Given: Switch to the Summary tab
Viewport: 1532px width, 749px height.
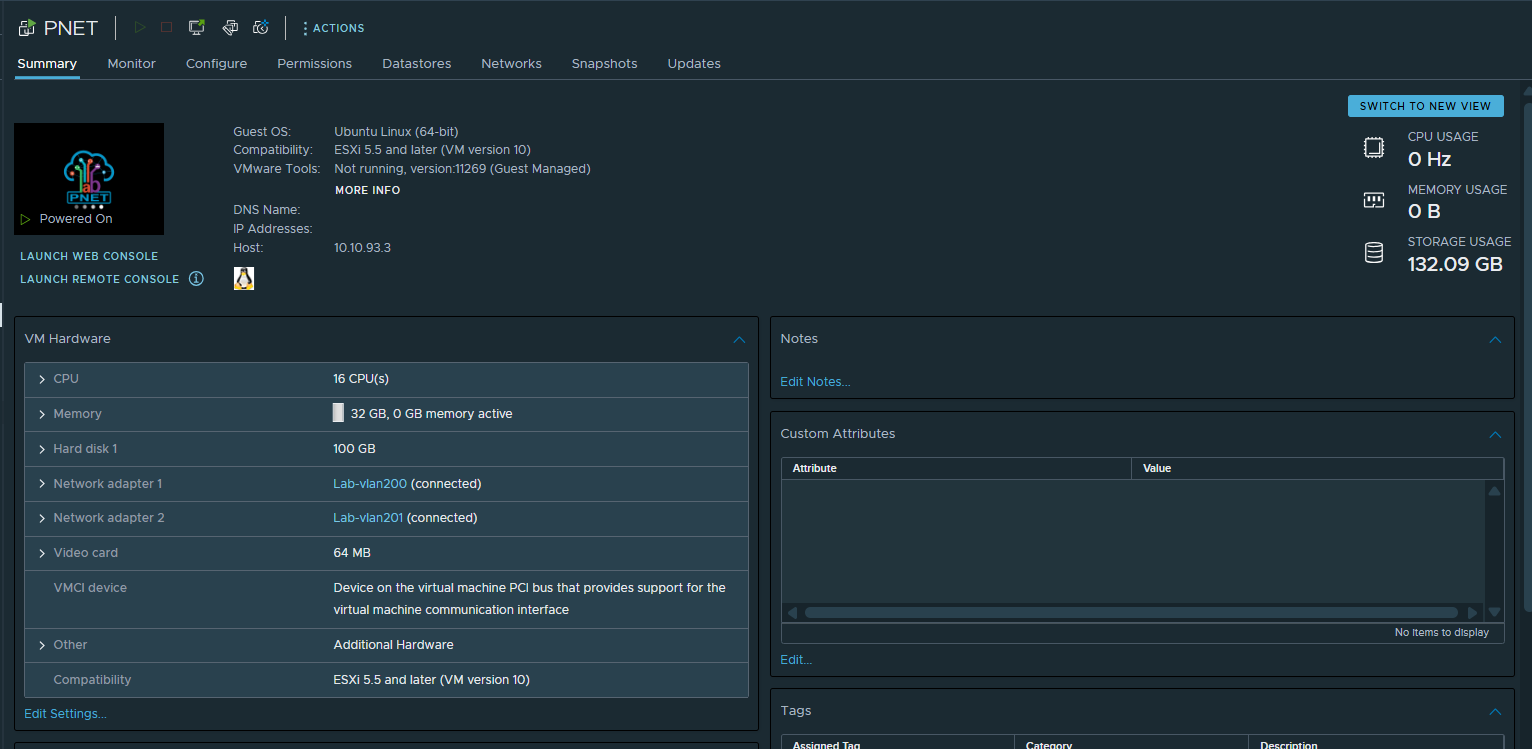Looking at the screenshot, I should pyautogui.click(x=47, y=64).
